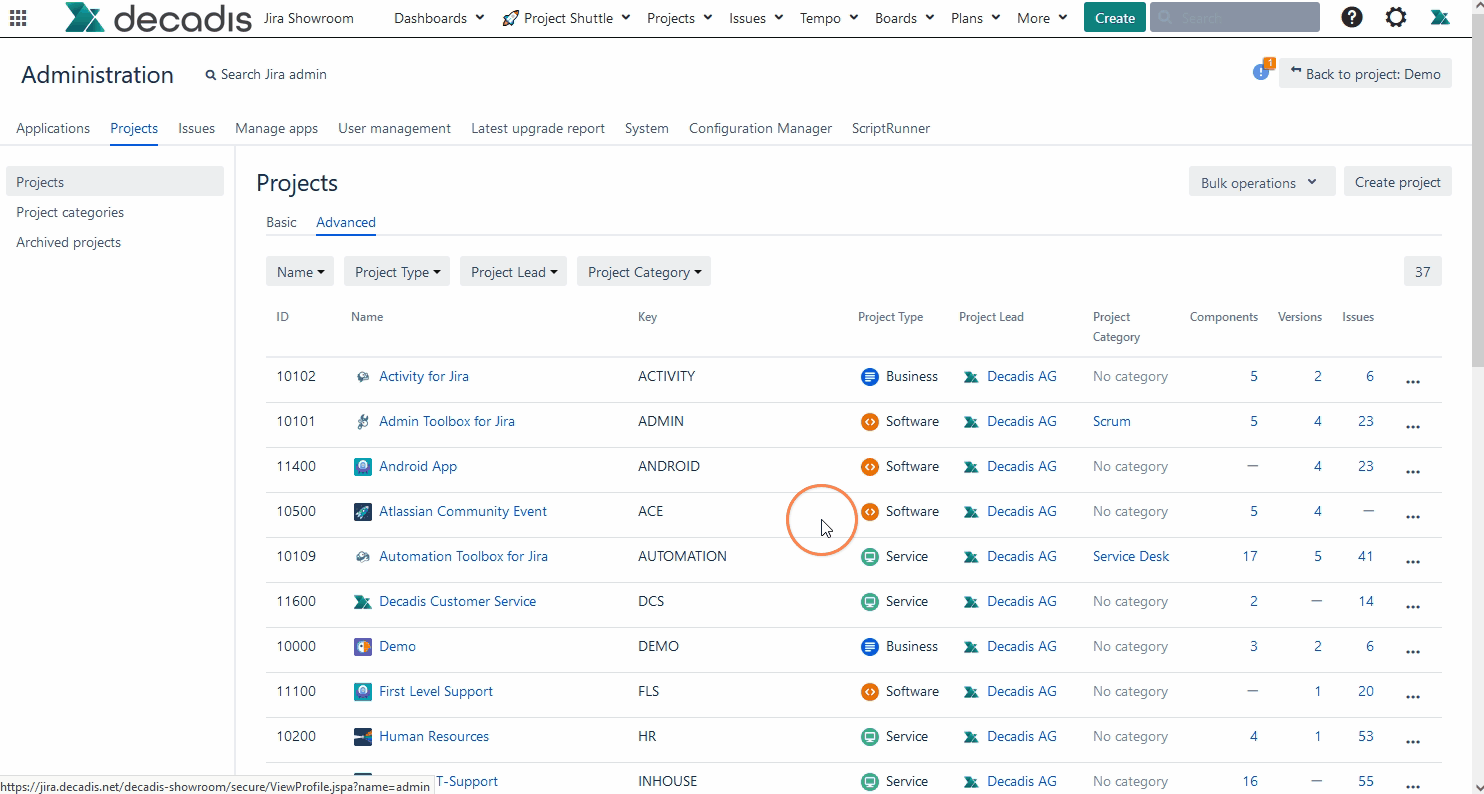The height and width of the screenshot is (794, 1484).
Task: Click the Service type icon beside Human Resources
Action: coord(869,736)
